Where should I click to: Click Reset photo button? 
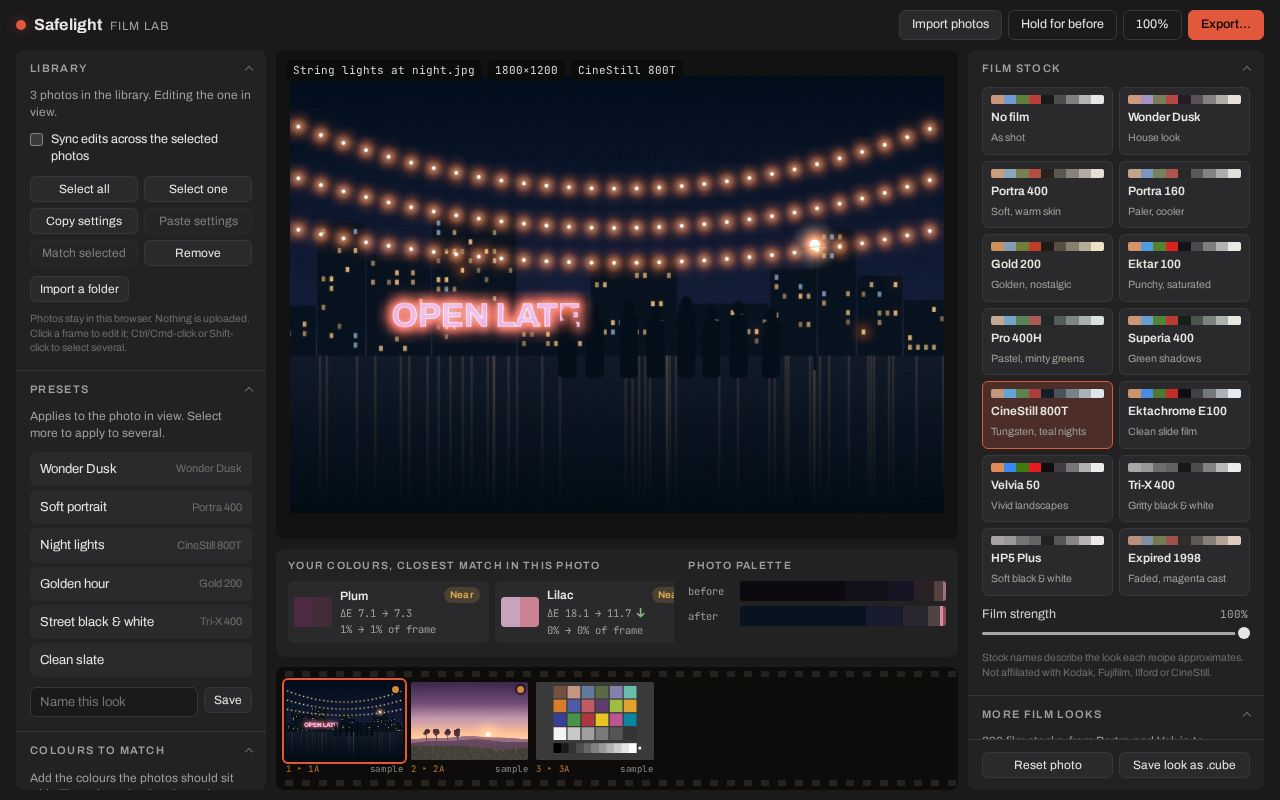(x=1047, y=765)
